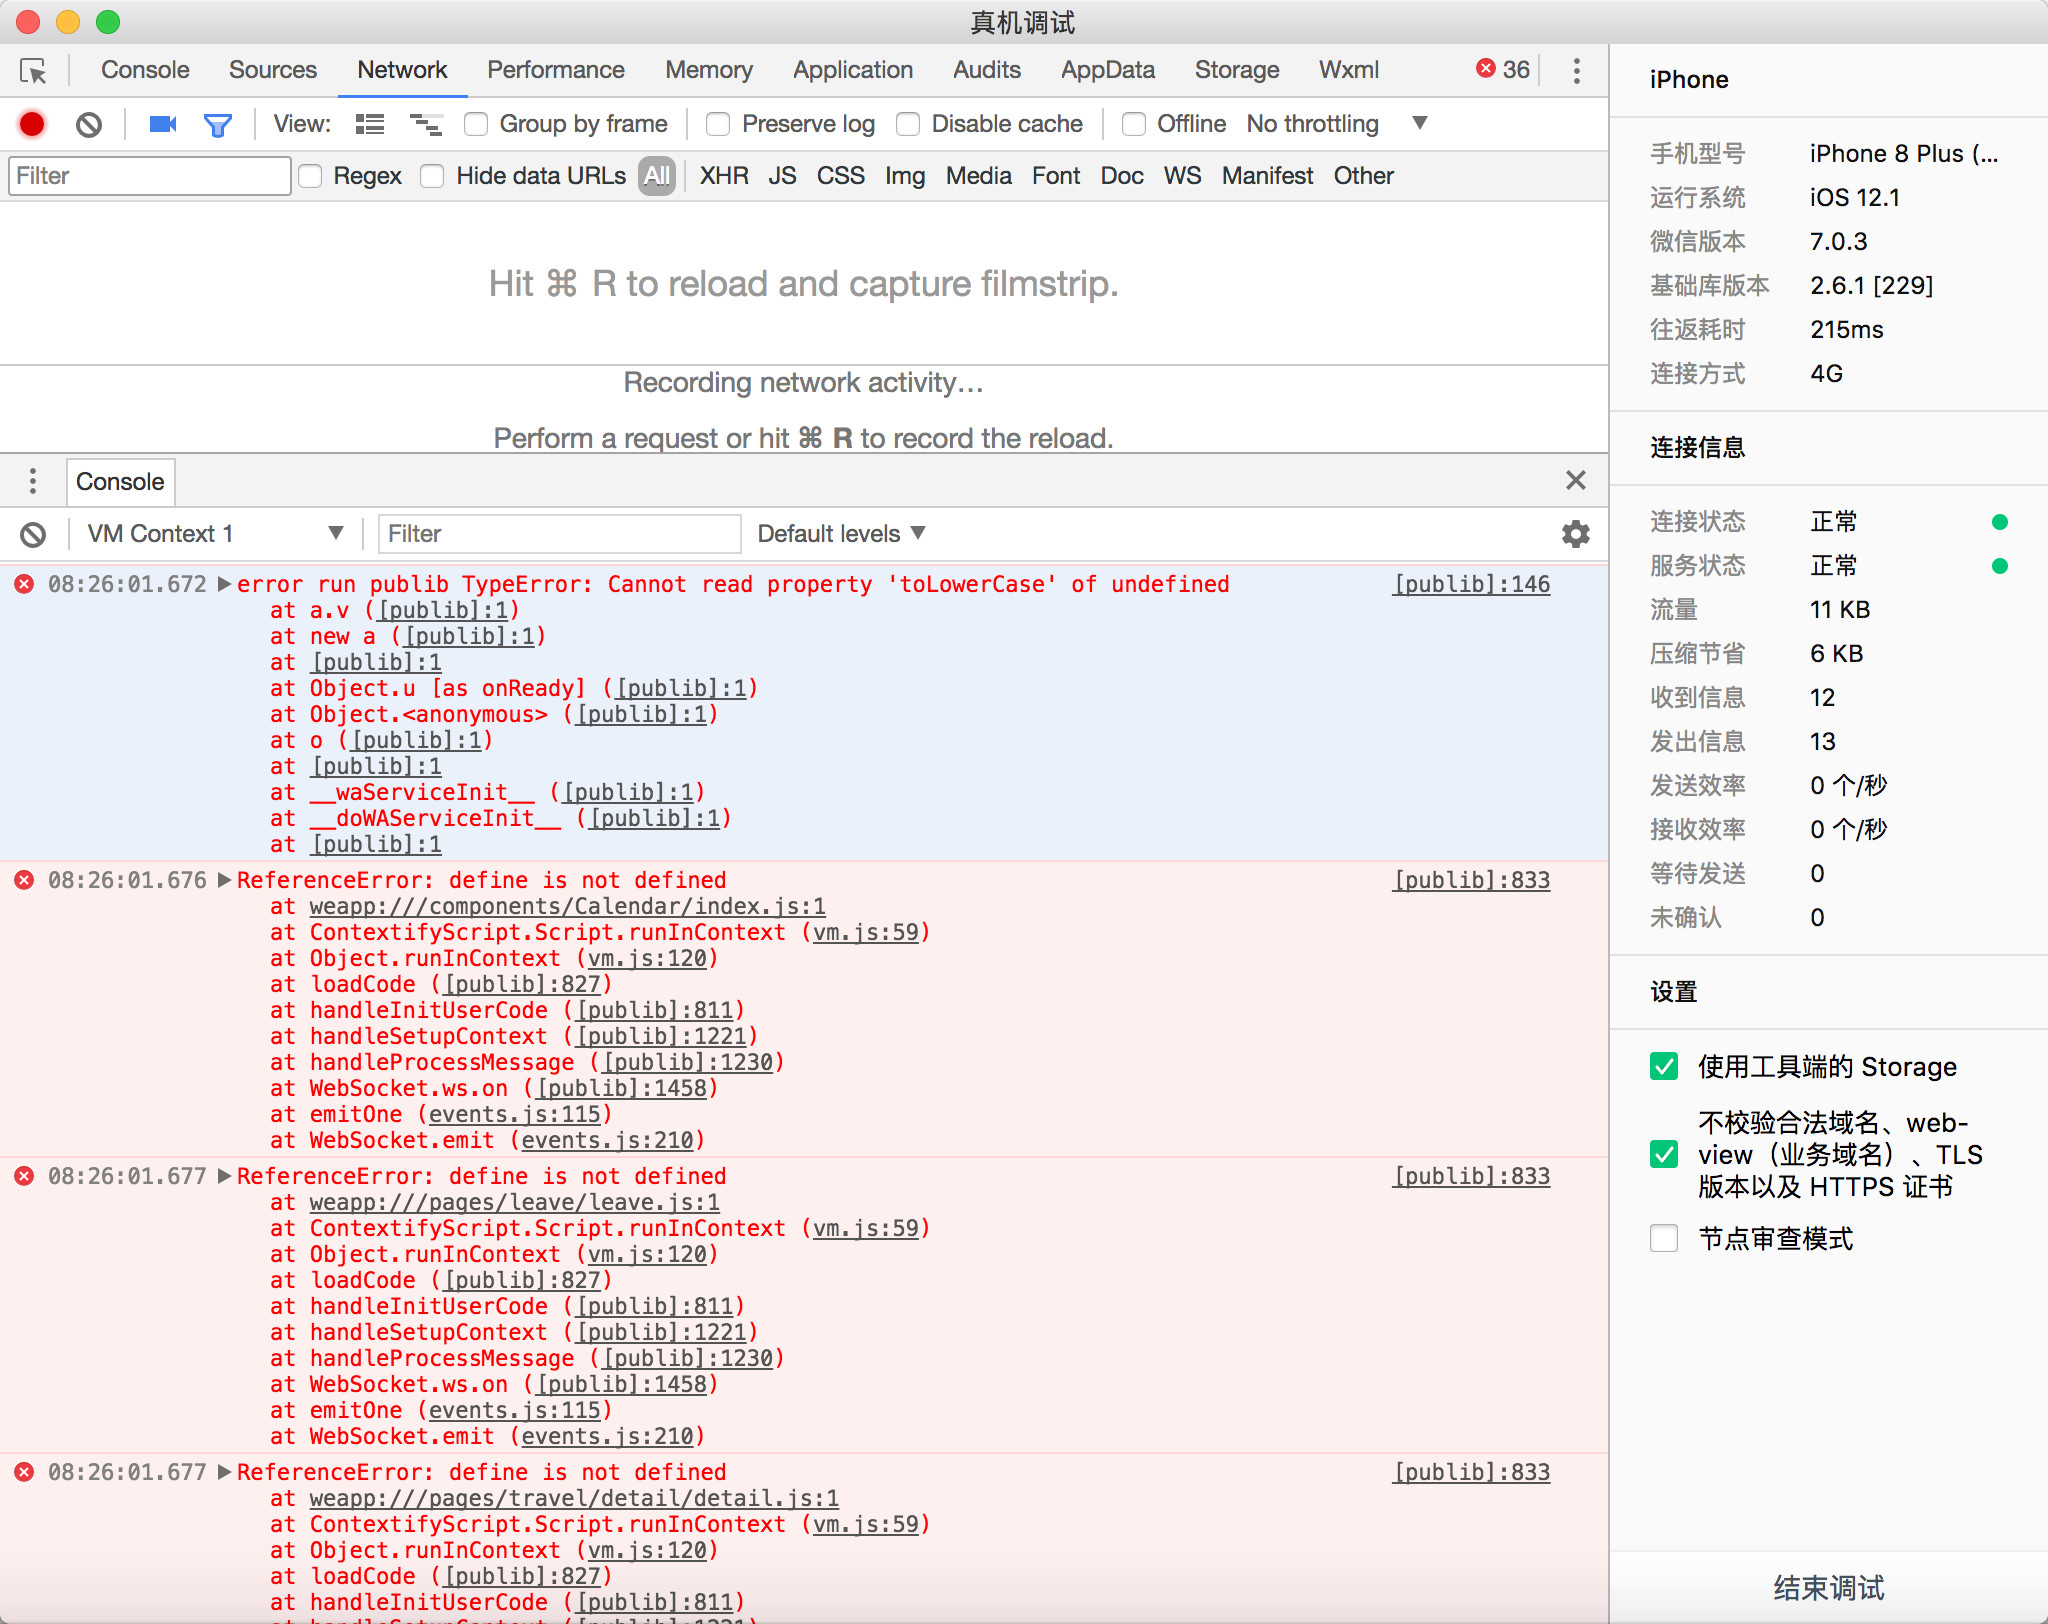The height and width of the screenshot is (1624, 2048).
Task: Uncheck the use tool-side Storage option
Action: [x=1664, y=1067]
